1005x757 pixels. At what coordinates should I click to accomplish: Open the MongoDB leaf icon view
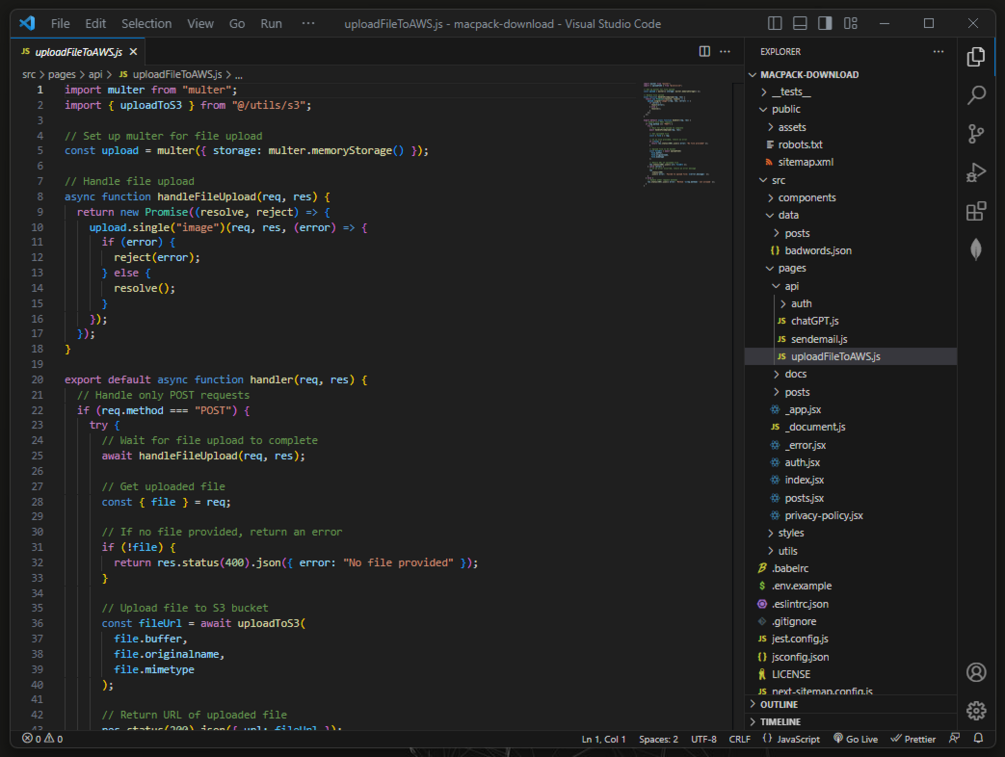pos(976,250)
